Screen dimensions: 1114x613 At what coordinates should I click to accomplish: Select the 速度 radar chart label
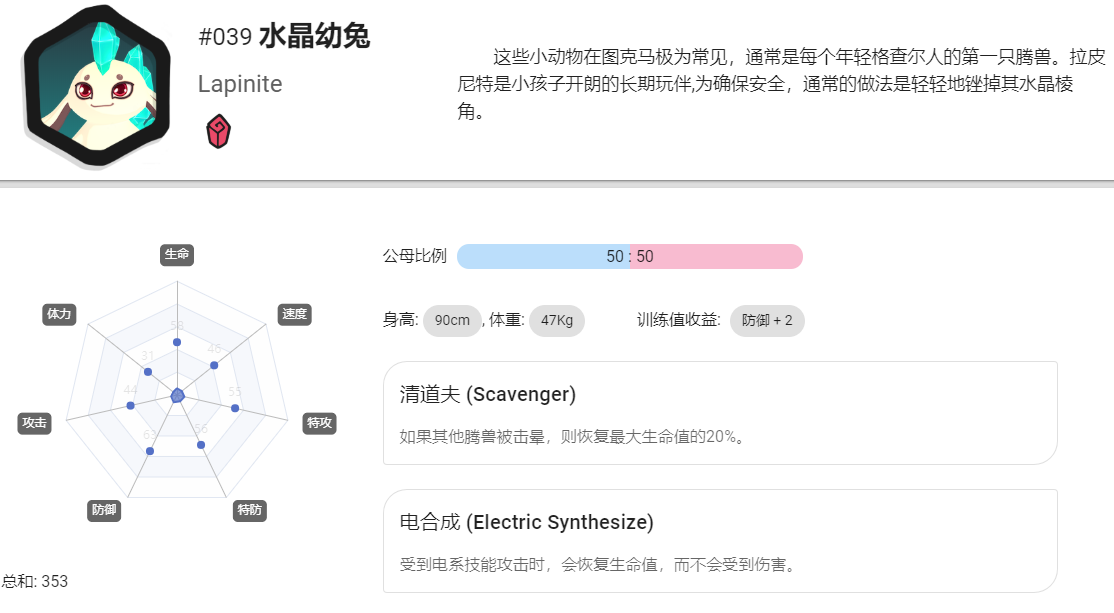coord(294,314)
